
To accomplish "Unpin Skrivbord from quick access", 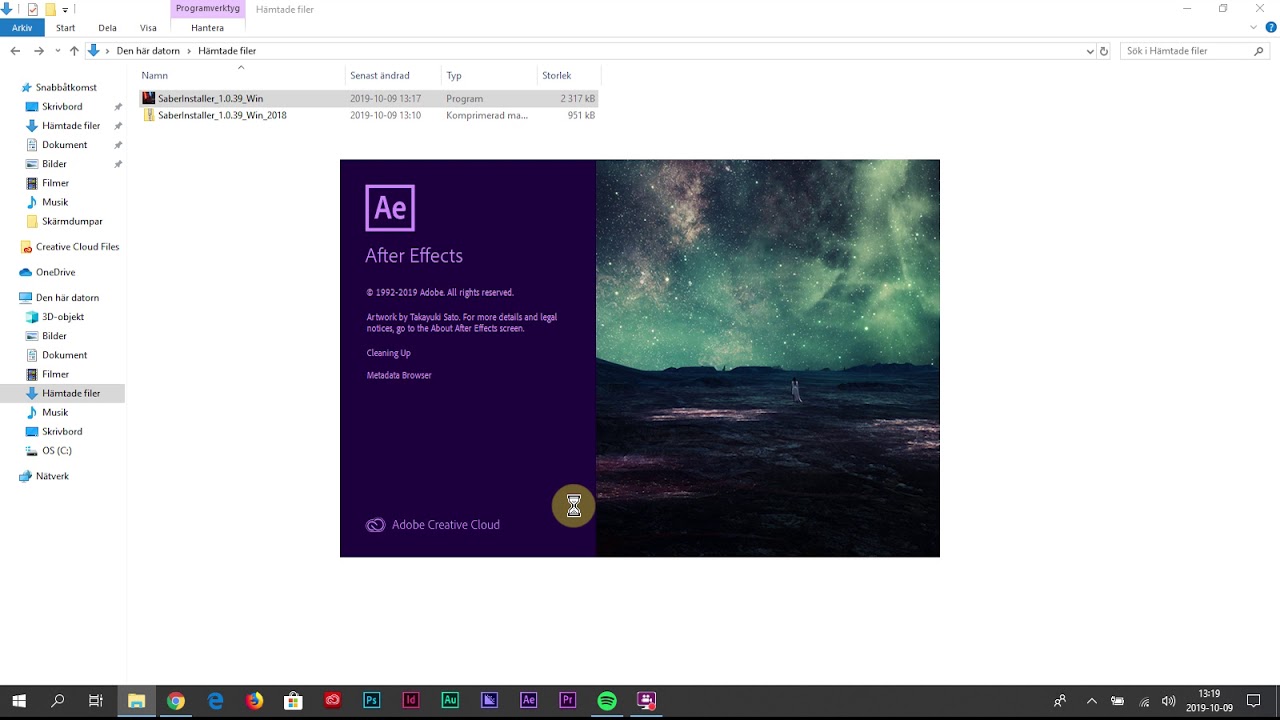I will click(118, 107).
